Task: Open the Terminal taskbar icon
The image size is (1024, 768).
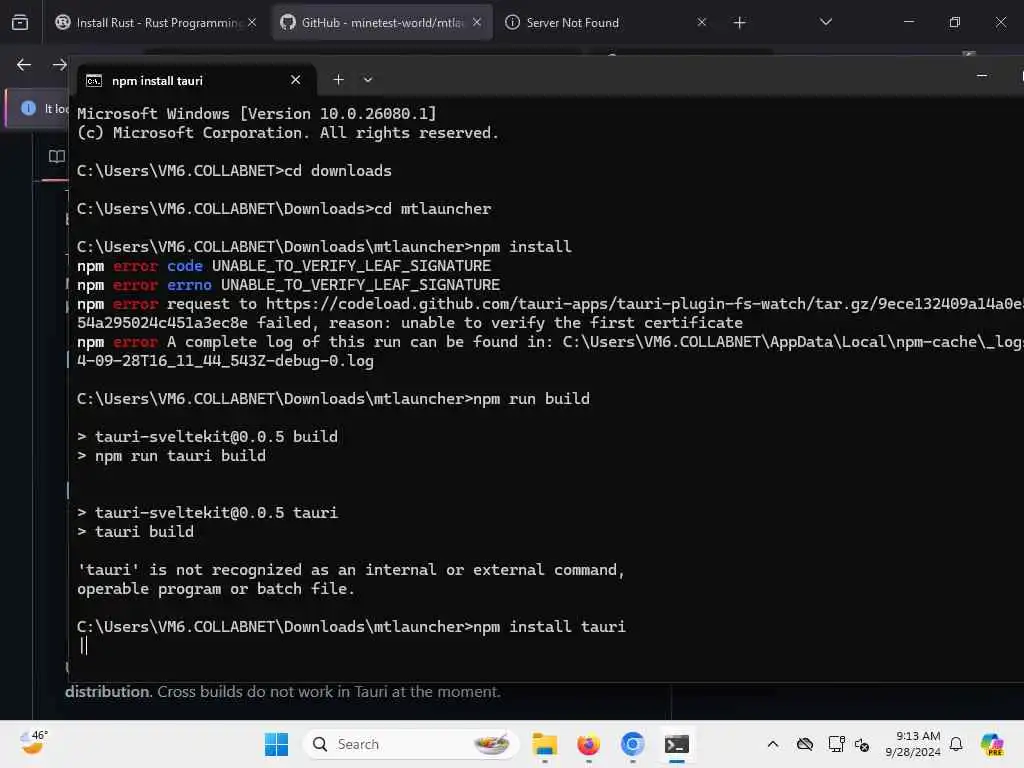Action: point(677,744)
